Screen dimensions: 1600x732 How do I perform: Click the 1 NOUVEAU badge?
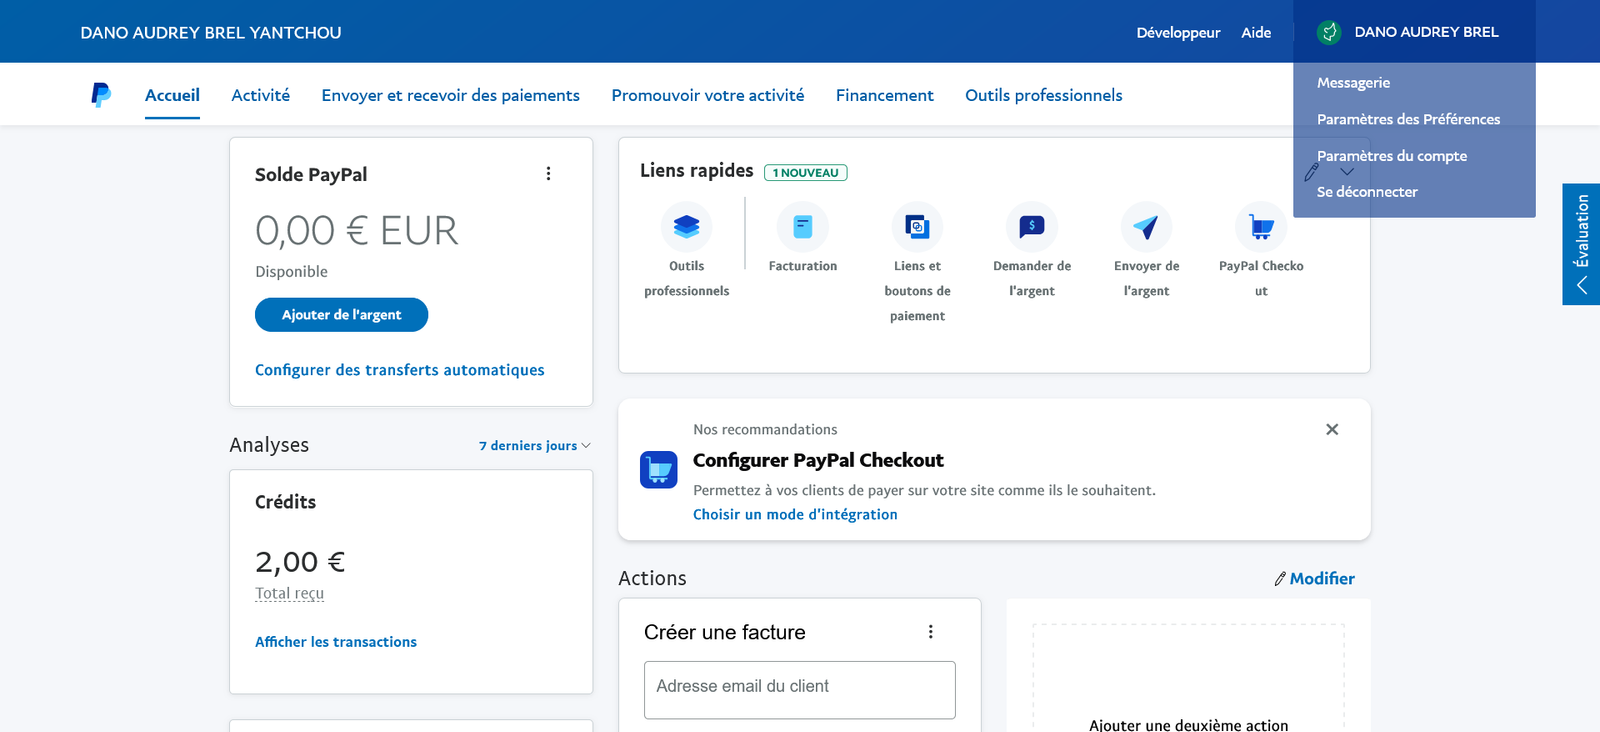[x=806, y=172]
